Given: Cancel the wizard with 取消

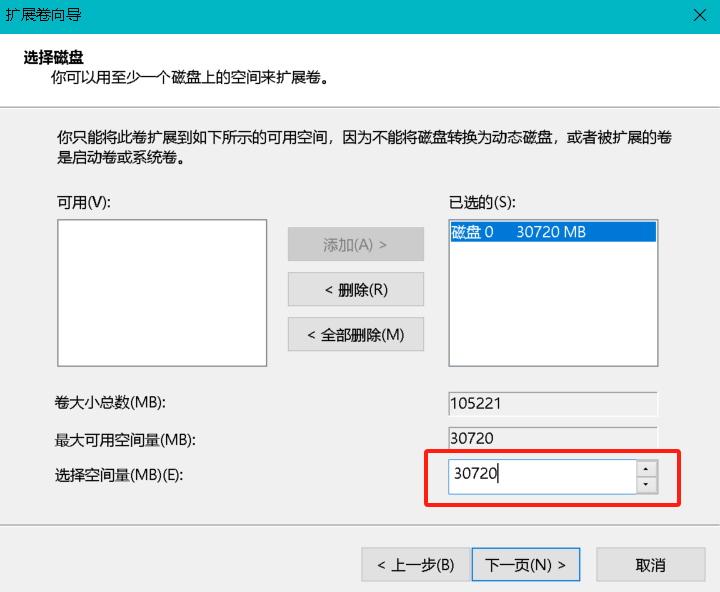Looking at the screenshot, I should click(651, 564).
